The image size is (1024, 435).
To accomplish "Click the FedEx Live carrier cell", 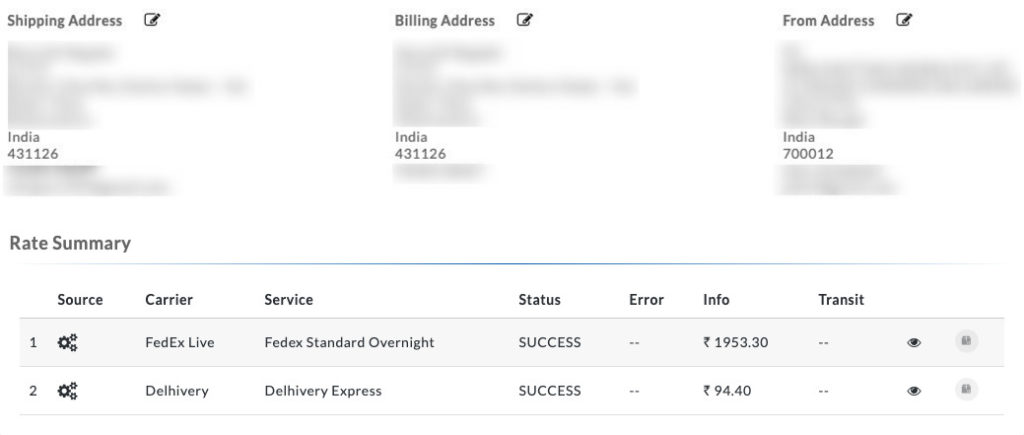I will (x=180, y=342).
